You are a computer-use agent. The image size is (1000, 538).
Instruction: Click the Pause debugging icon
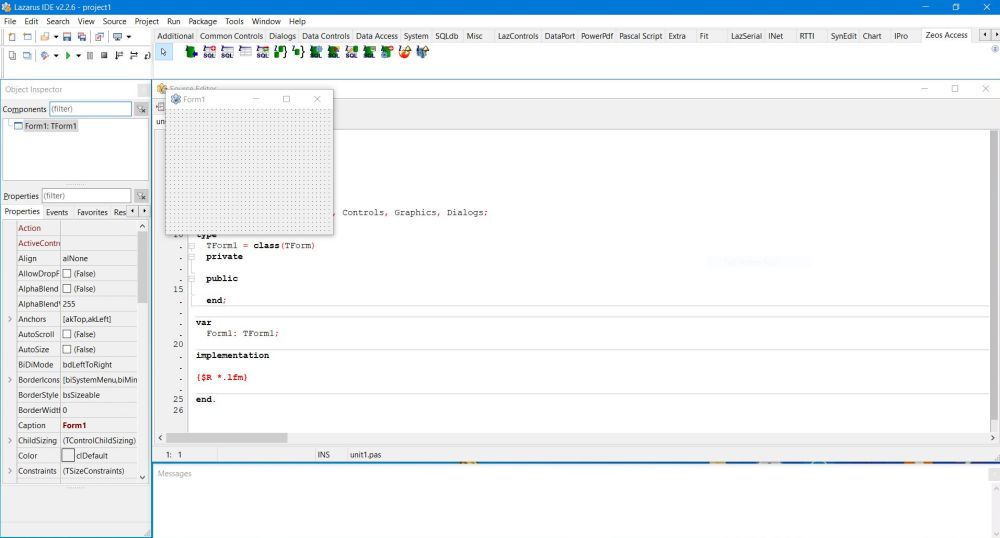tap(90, 55)
